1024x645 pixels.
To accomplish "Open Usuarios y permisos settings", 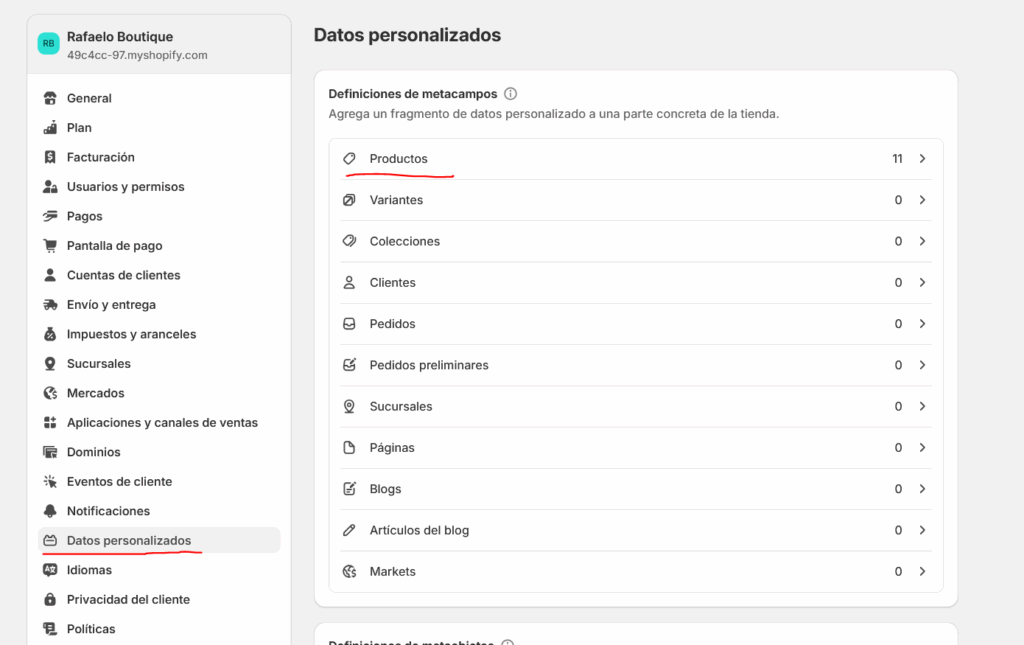I will [x=125, y=187].
